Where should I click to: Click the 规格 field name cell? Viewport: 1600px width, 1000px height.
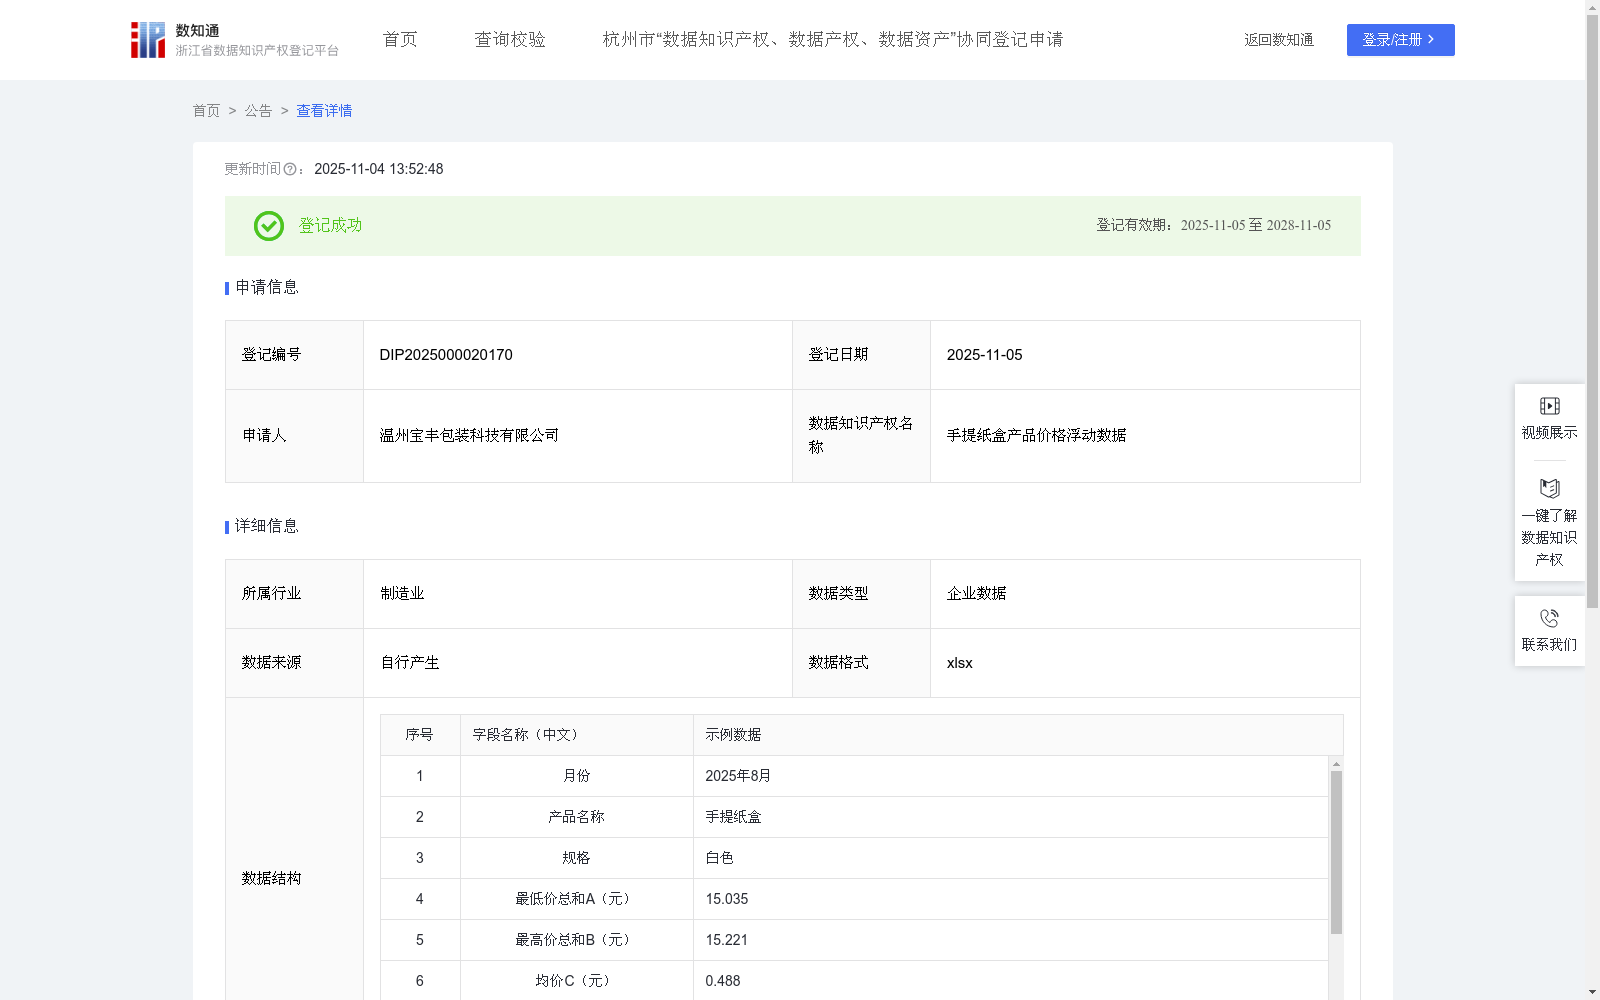tap(577, 858)
